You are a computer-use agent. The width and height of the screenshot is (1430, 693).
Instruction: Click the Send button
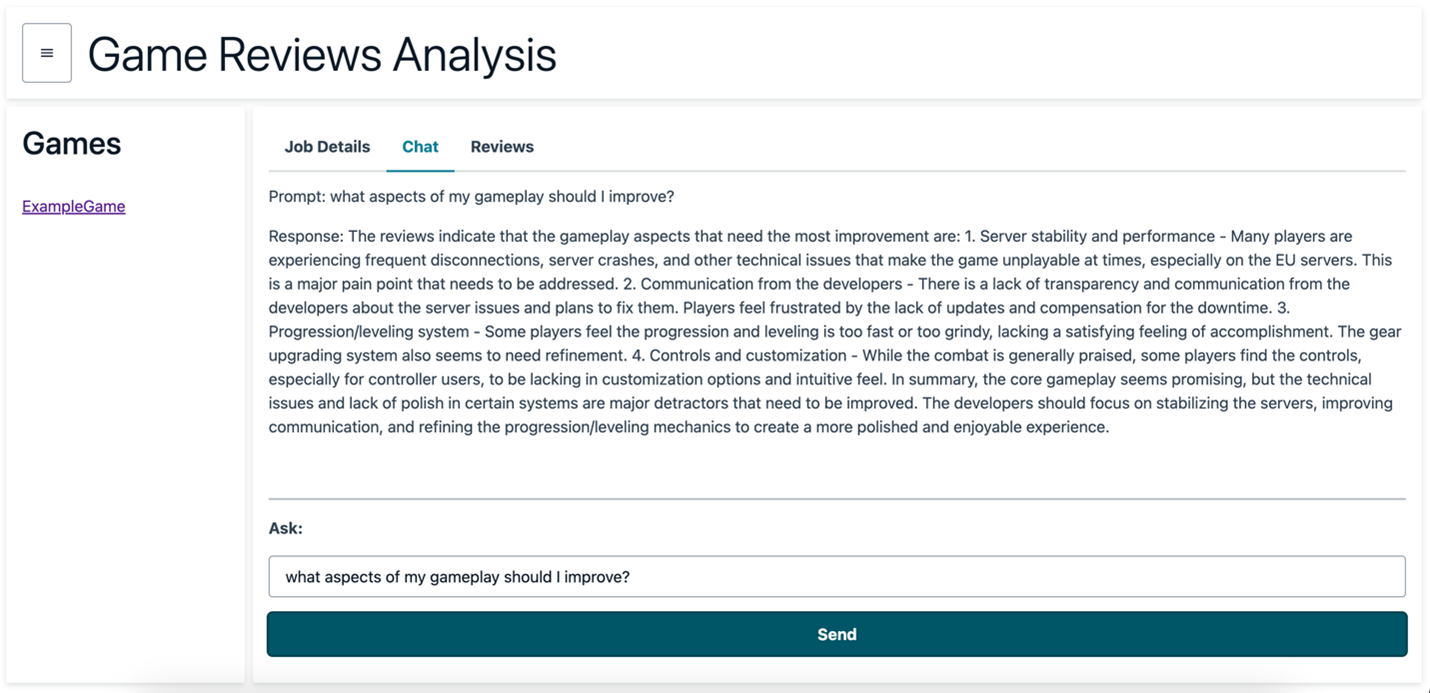[837, 634]
